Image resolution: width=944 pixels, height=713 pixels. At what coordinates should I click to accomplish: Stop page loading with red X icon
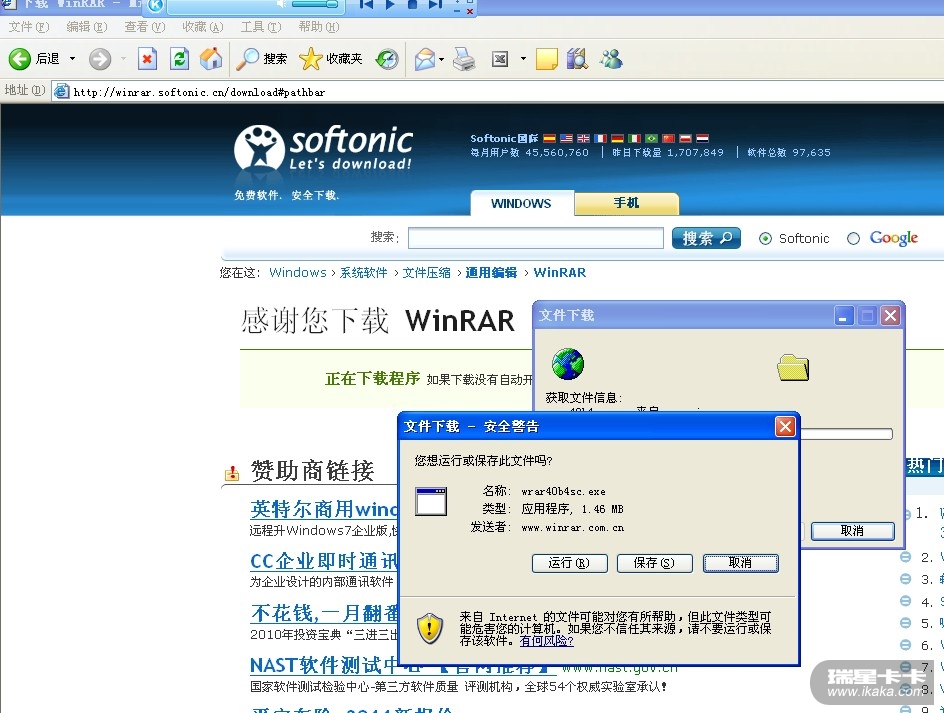point(148,59)
